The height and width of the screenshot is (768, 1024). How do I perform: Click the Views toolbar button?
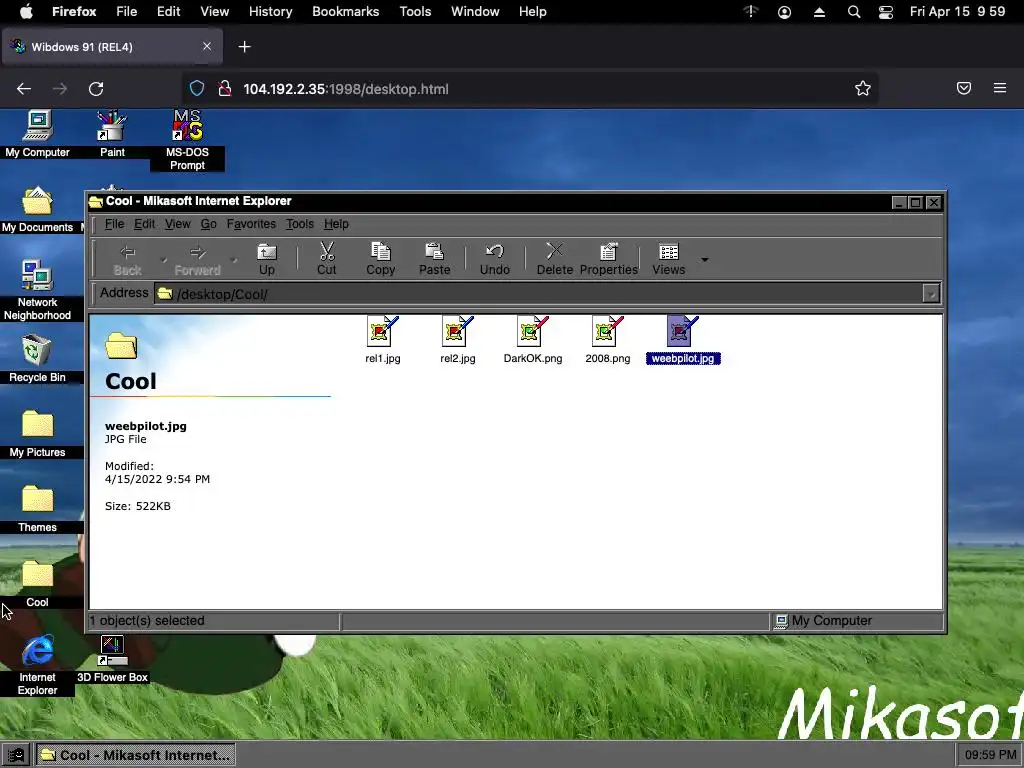[x=669, y=259]
